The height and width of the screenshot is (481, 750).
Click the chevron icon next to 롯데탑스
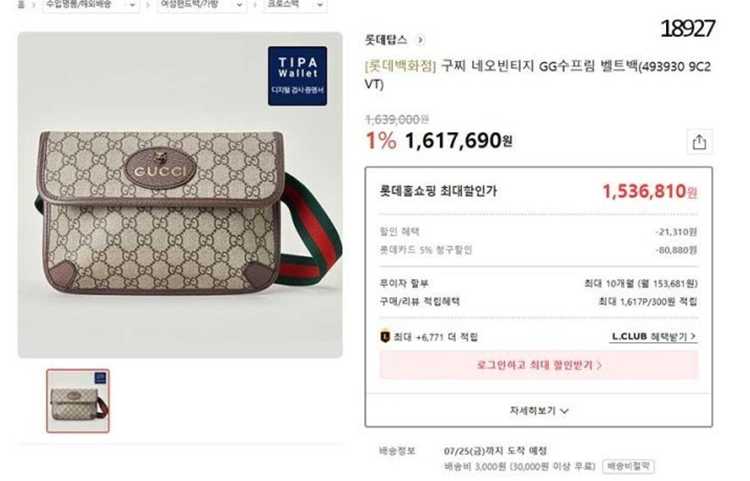click(x=420, y=40)
